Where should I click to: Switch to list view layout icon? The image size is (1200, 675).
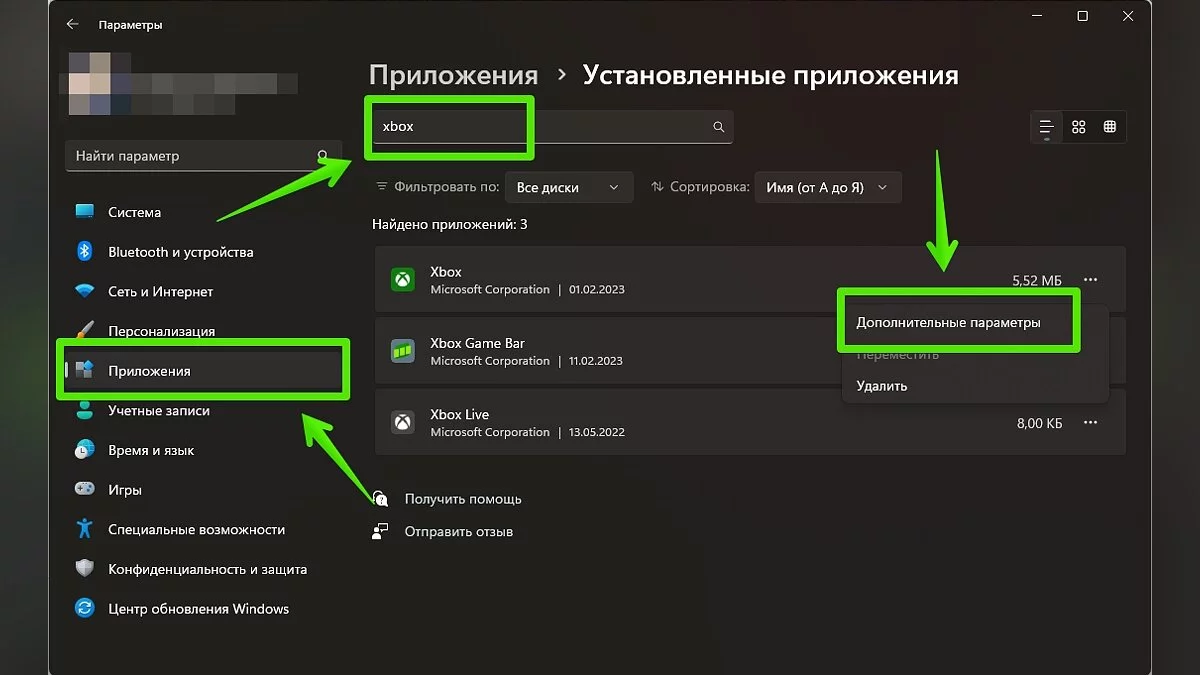click(1046, 127)
